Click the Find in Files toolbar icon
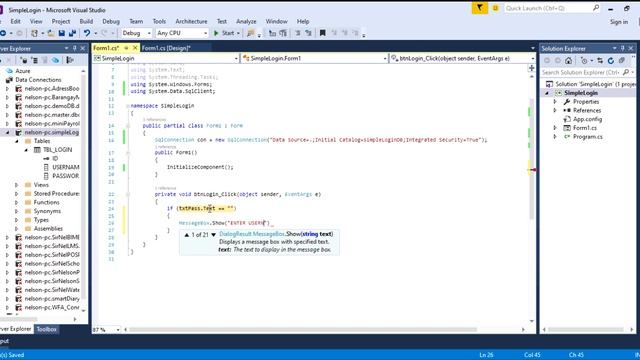This screenshot has width=640, height=360. (x=251, y=33)
